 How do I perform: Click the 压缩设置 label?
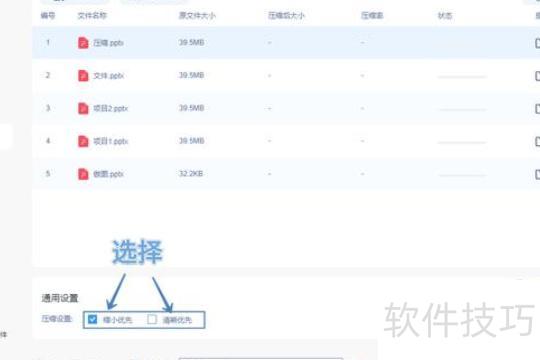(x=56, y=319)
